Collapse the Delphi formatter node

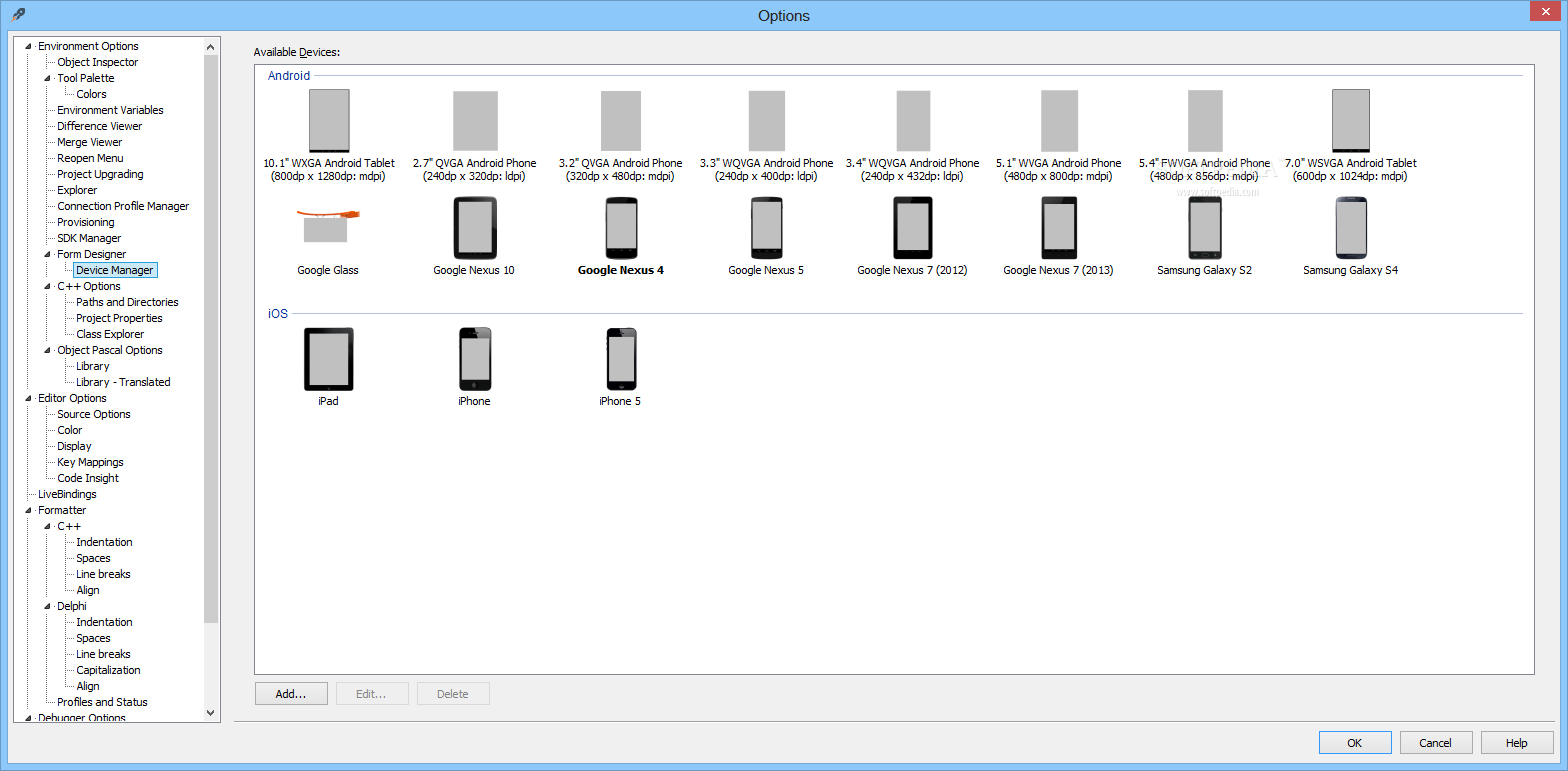click(x=48, y=606)
